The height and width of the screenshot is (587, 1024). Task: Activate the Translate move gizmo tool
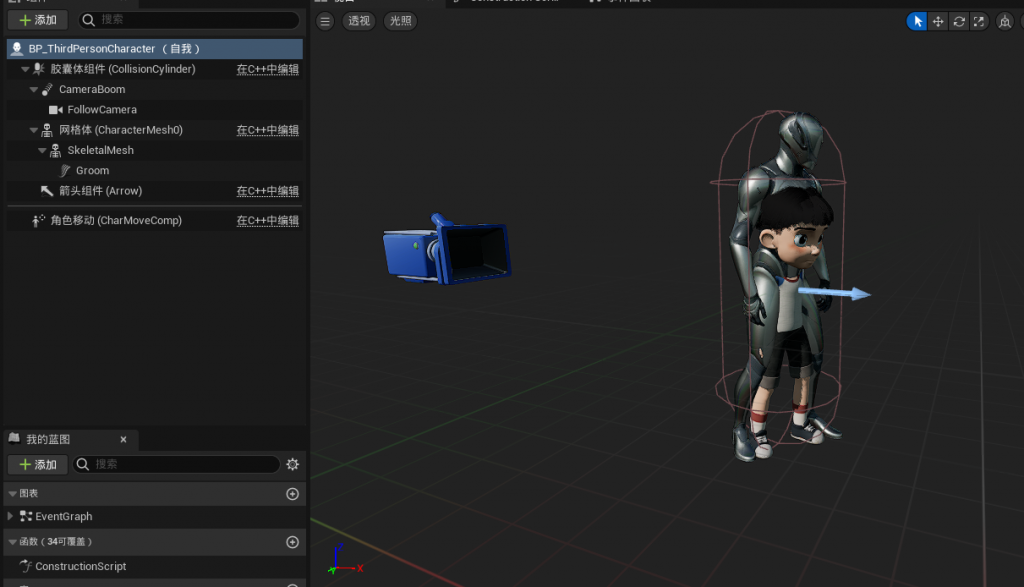coord(938,22)
